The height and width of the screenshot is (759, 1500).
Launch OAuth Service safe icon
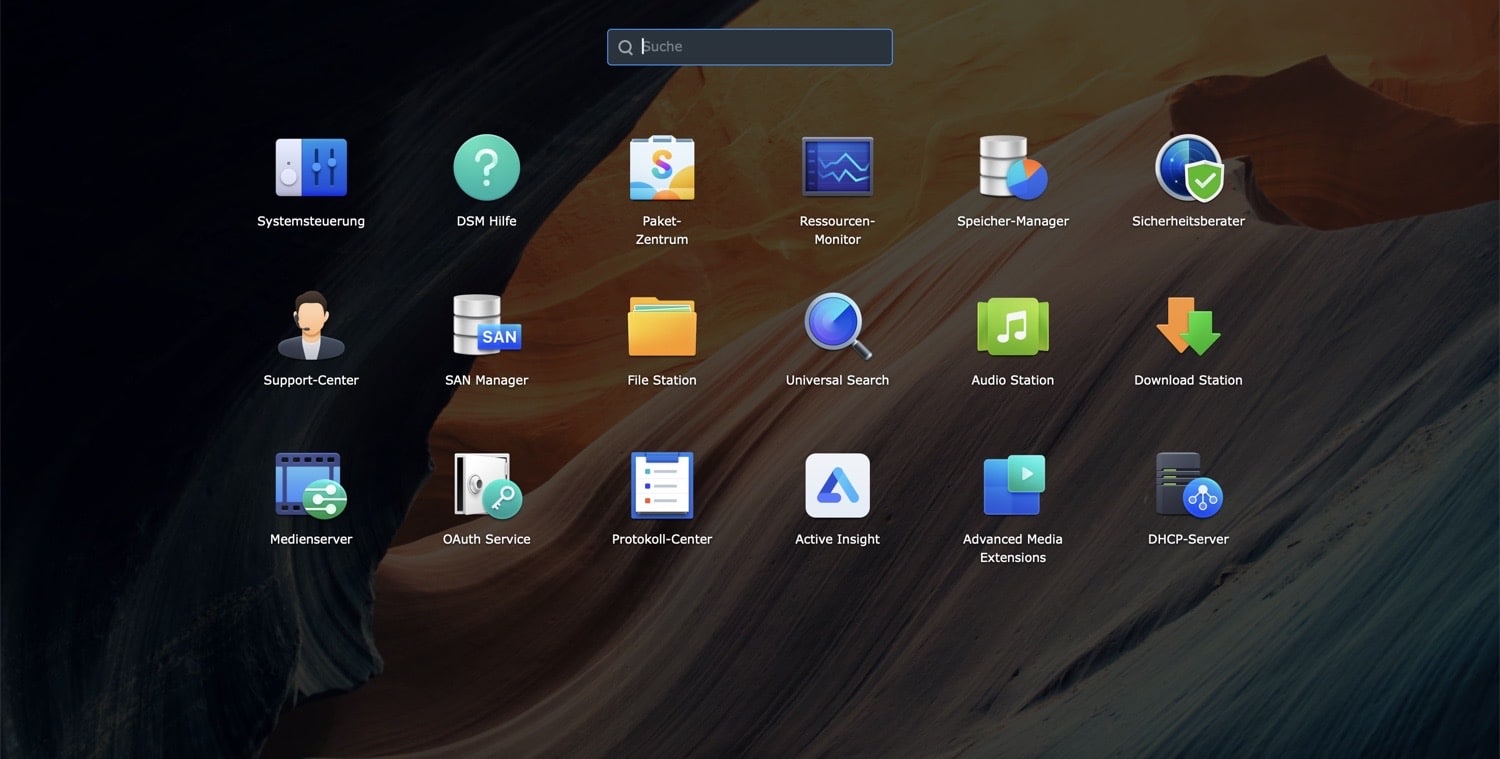click(487, 486)
